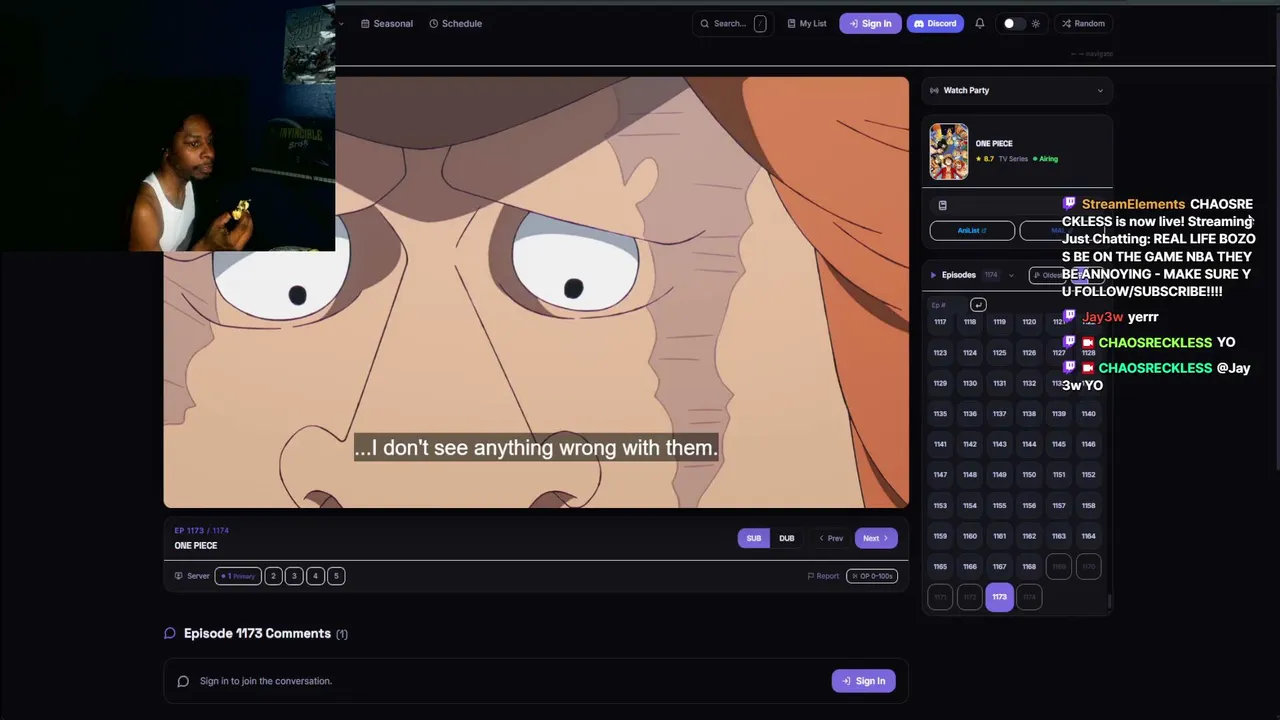Go to the Prev episode
1280x720 pixels.
tap(831, 538)
